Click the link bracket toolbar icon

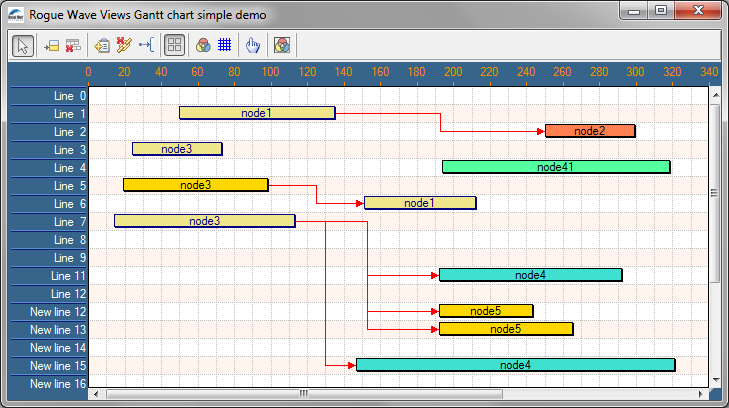click(x=146, y=45)
